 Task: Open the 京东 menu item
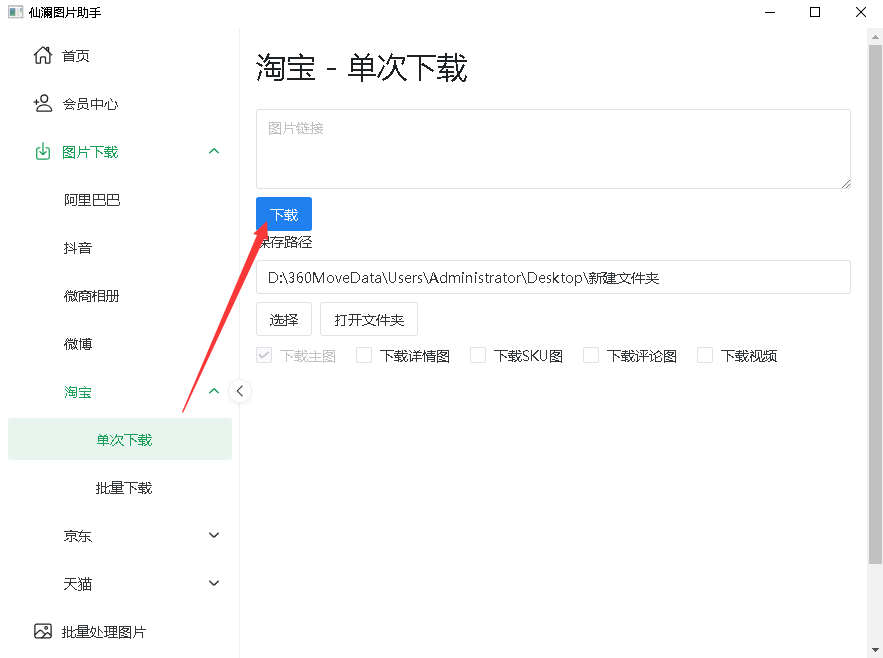[120, 536]
